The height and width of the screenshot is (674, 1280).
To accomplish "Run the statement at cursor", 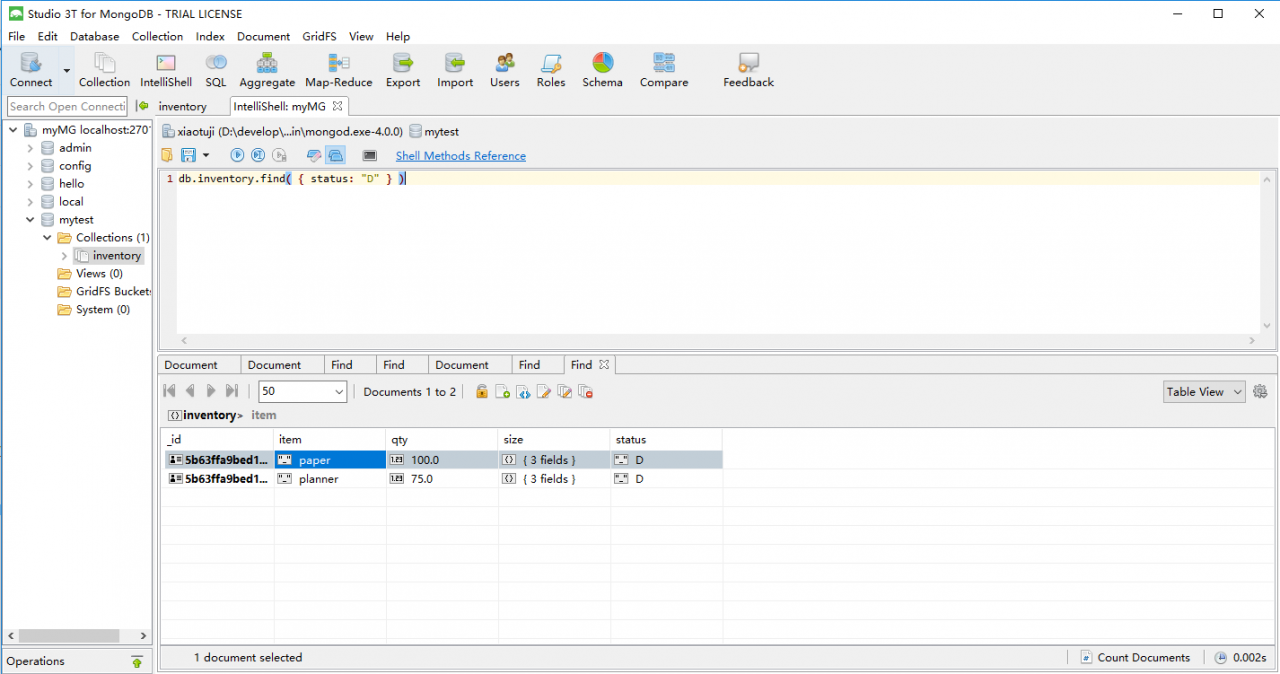I will click(x=258, y=155).
